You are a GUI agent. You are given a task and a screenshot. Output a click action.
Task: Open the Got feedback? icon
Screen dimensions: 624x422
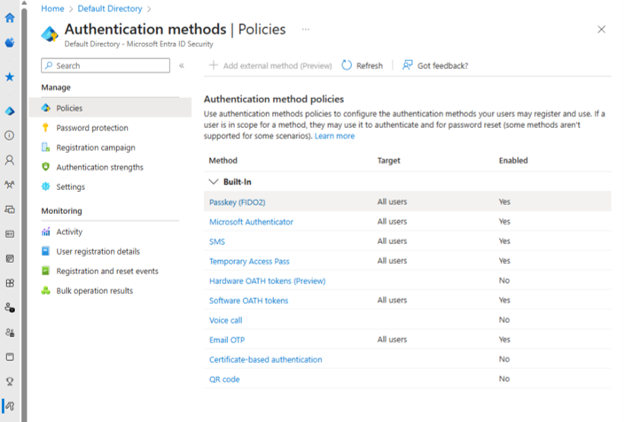point(407,65)
